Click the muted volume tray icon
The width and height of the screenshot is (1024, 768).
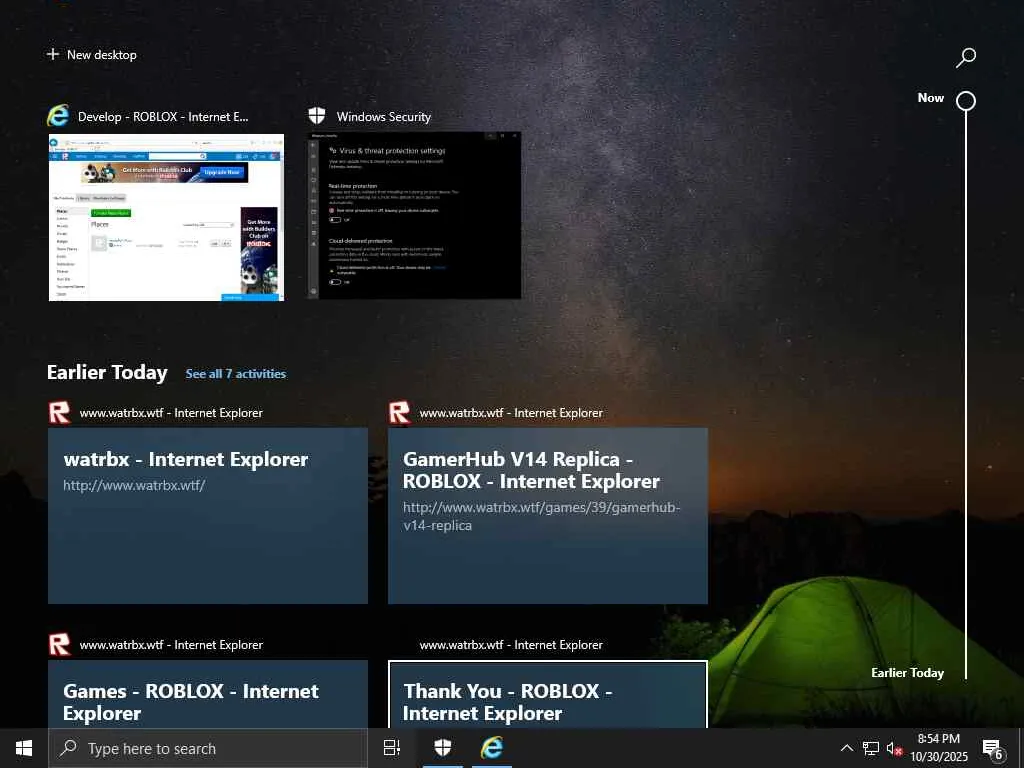tap(894, 749)
